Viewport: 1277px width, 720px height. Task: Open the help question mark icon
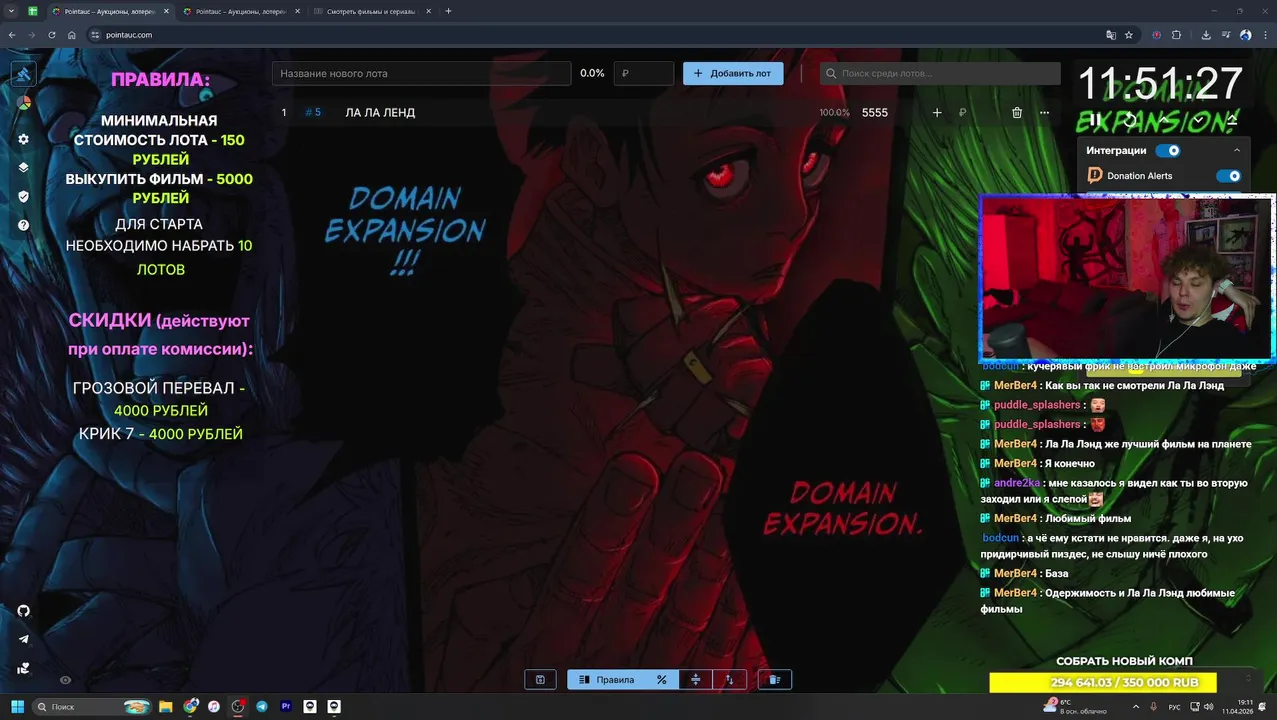(x=23, y=225)
